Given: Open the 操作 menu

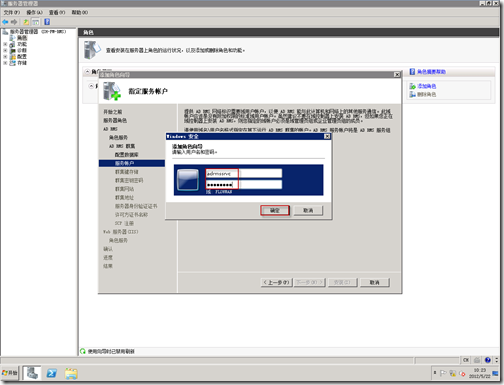Looking at the screenshot, I should pos(34,12).
